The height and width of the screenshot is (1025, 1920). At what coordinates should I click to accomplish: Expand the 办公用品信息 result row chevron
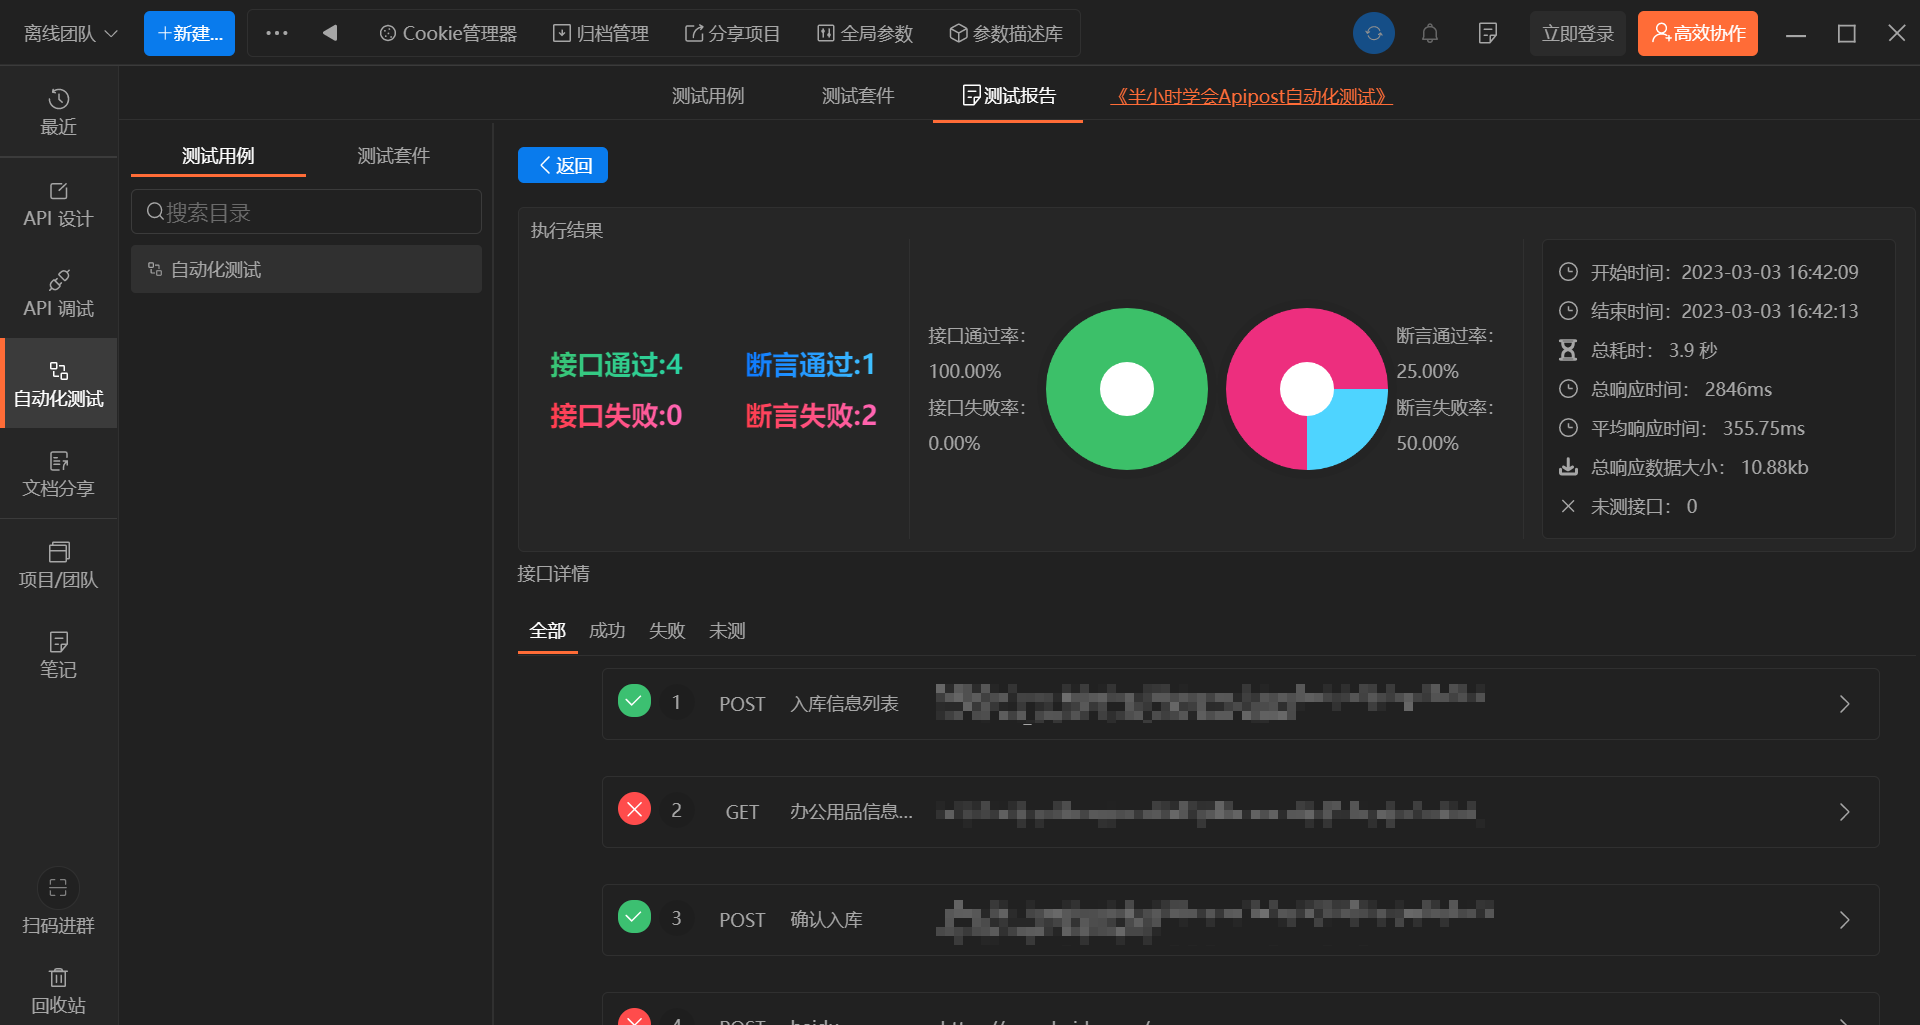tap(1845, 812)
